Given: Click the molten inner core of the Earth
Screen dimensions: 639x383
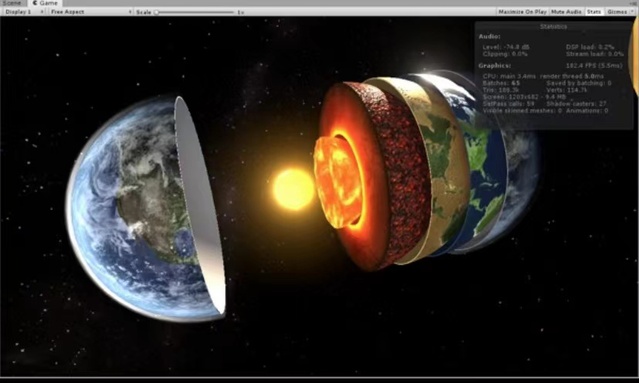Looking at the screenshot, I should pos(337,182).
